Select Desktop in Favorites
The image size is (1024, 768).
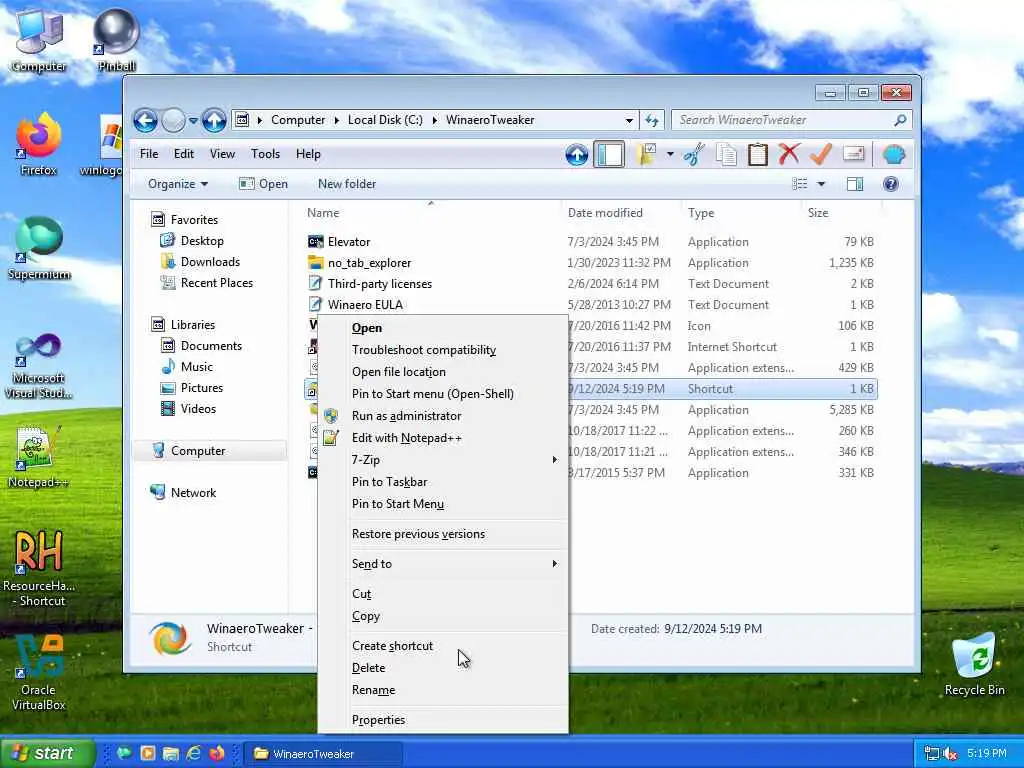202,241
